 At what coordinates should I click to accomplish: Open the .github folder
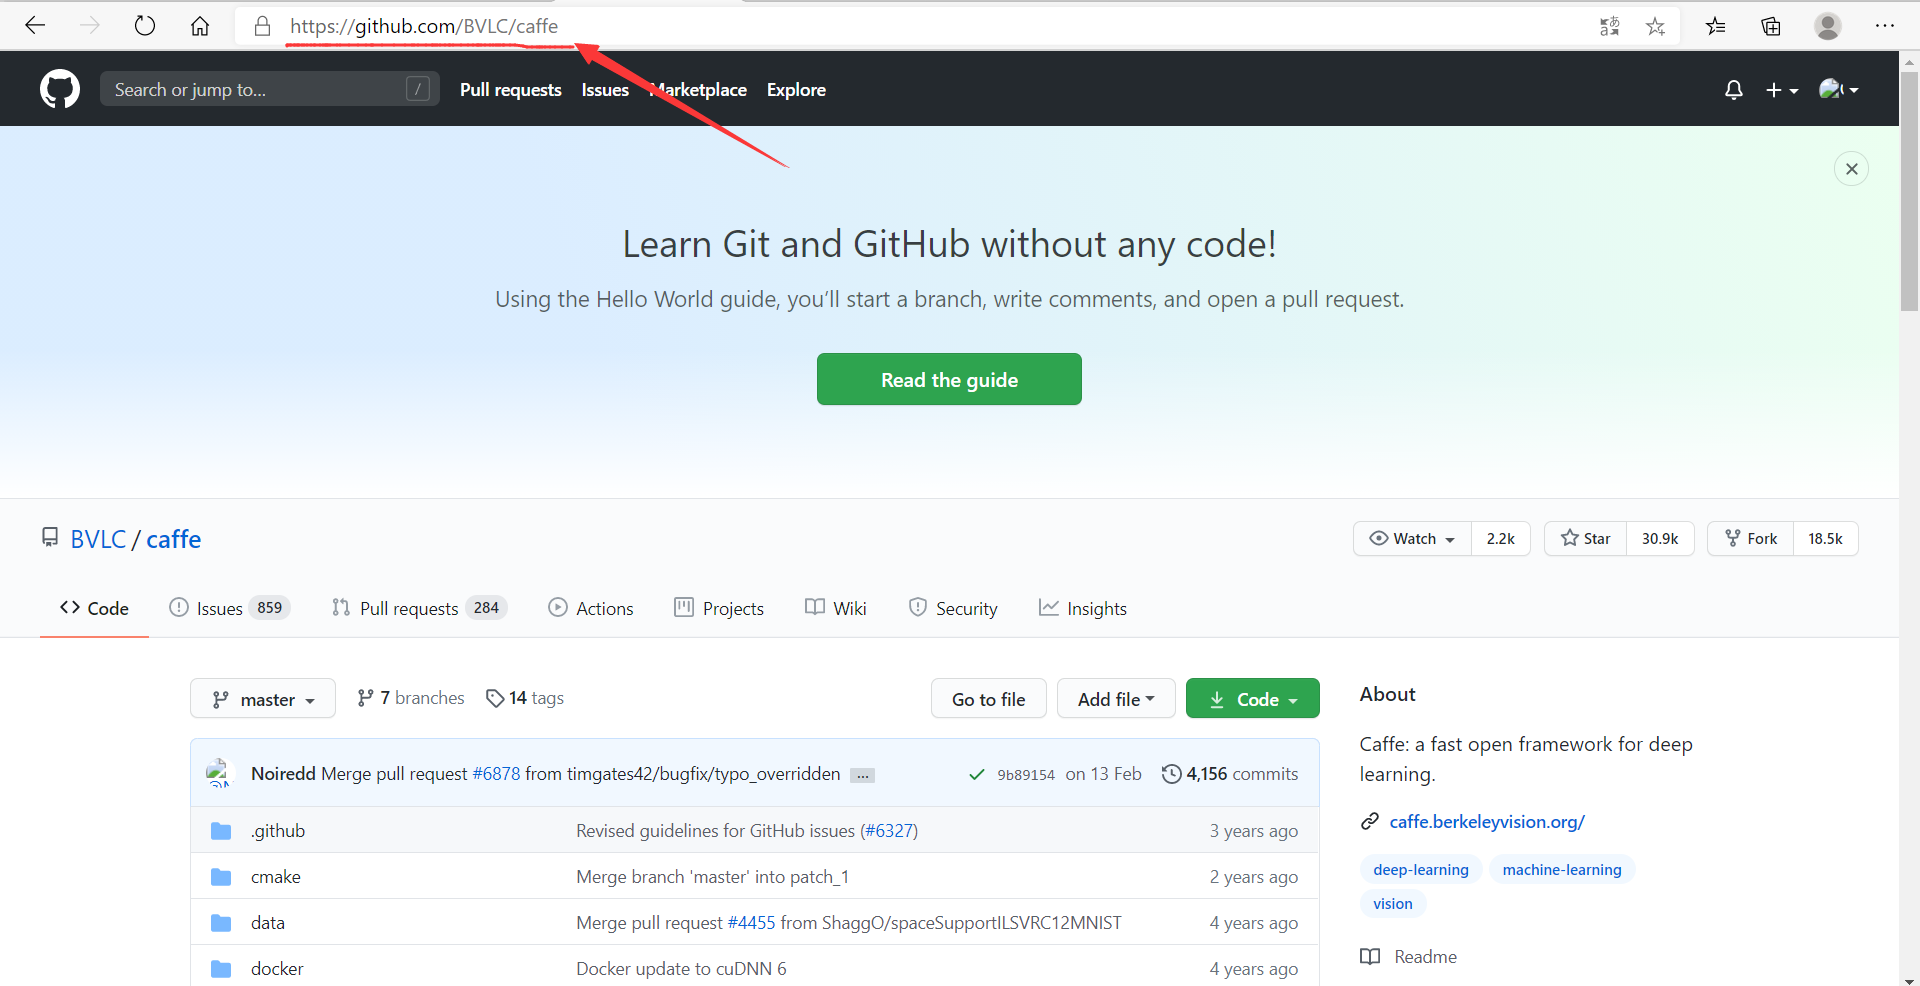click(278, 831)
